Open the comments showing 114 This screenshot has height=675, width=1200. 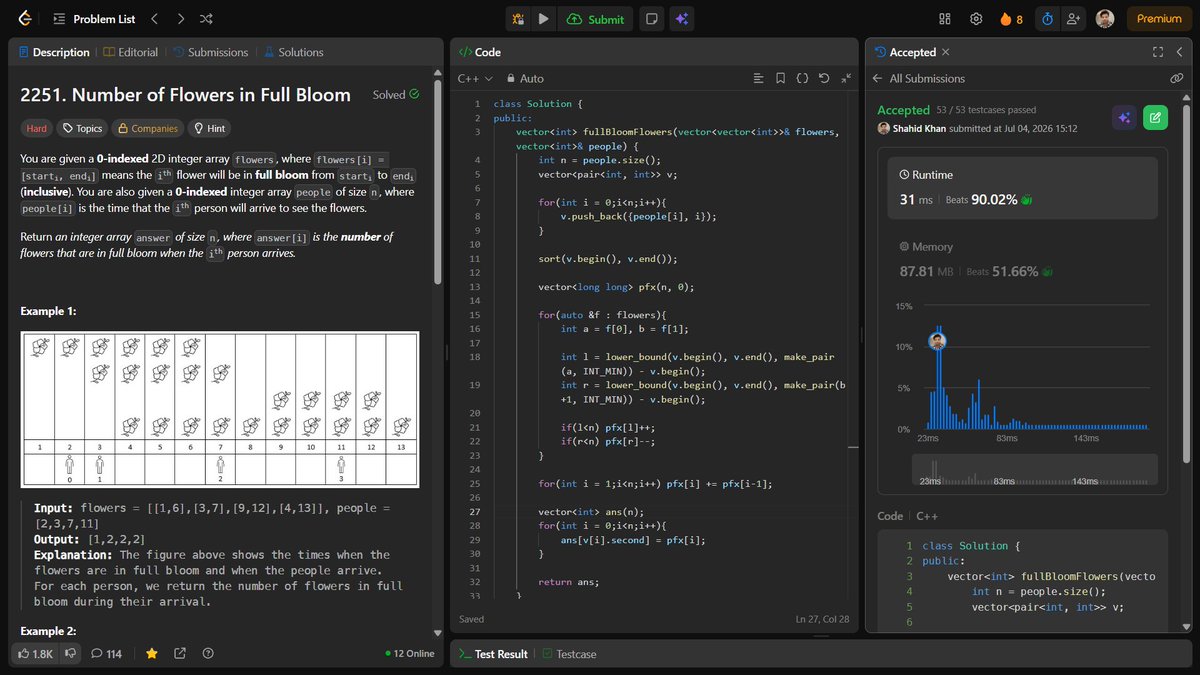point(106,653)
